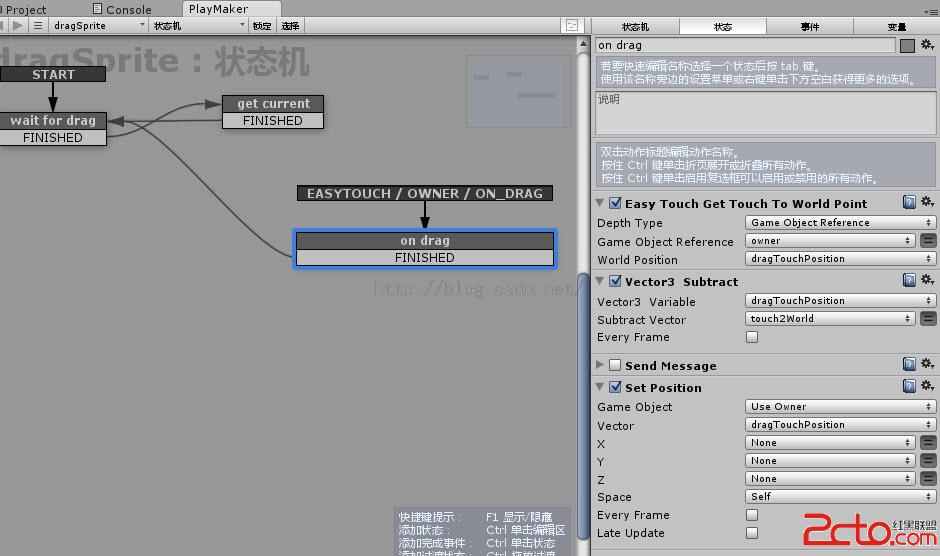
Task: Open the 变量 inspector tab
Action: pyautogui.click(x=897, y=26)
